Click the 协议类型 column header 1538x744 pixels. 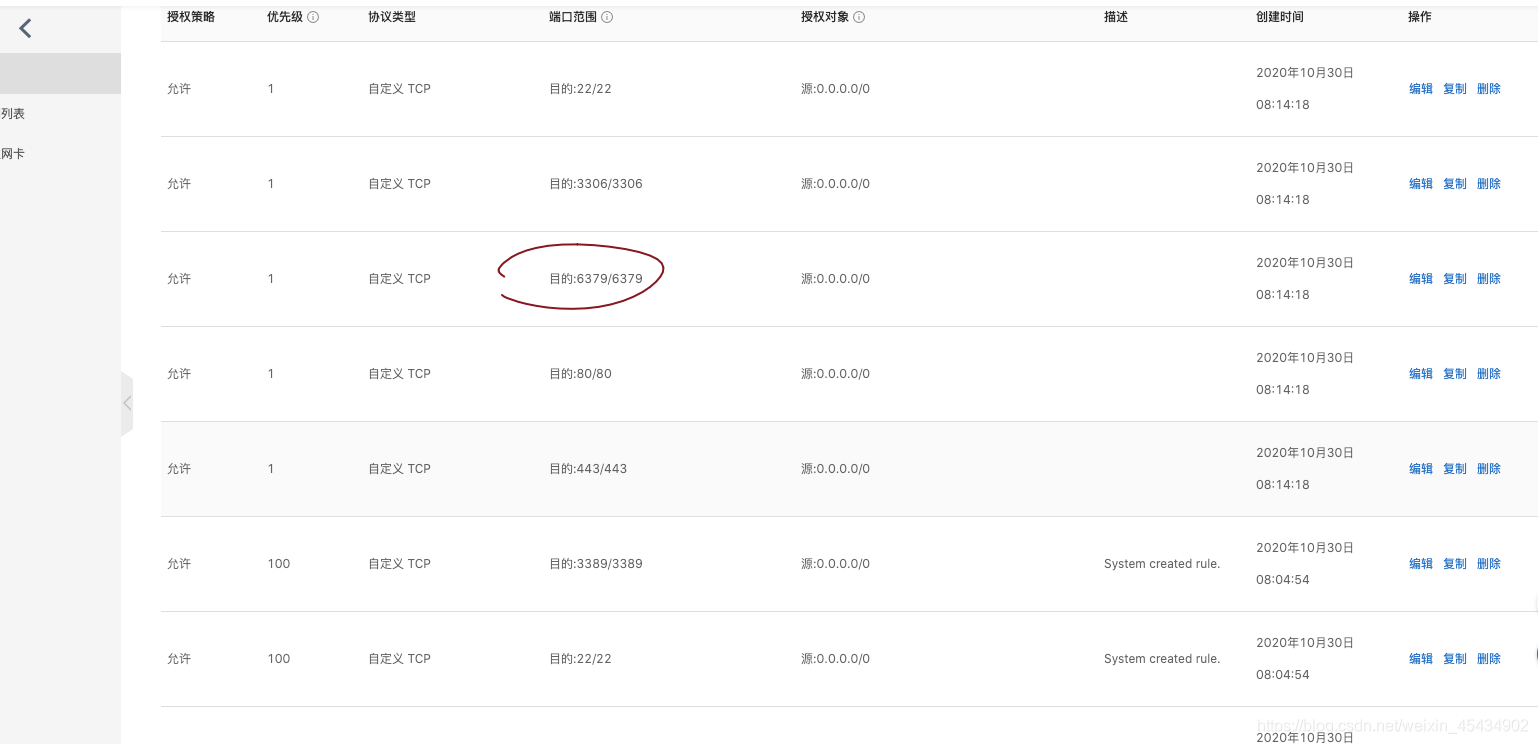392,17
